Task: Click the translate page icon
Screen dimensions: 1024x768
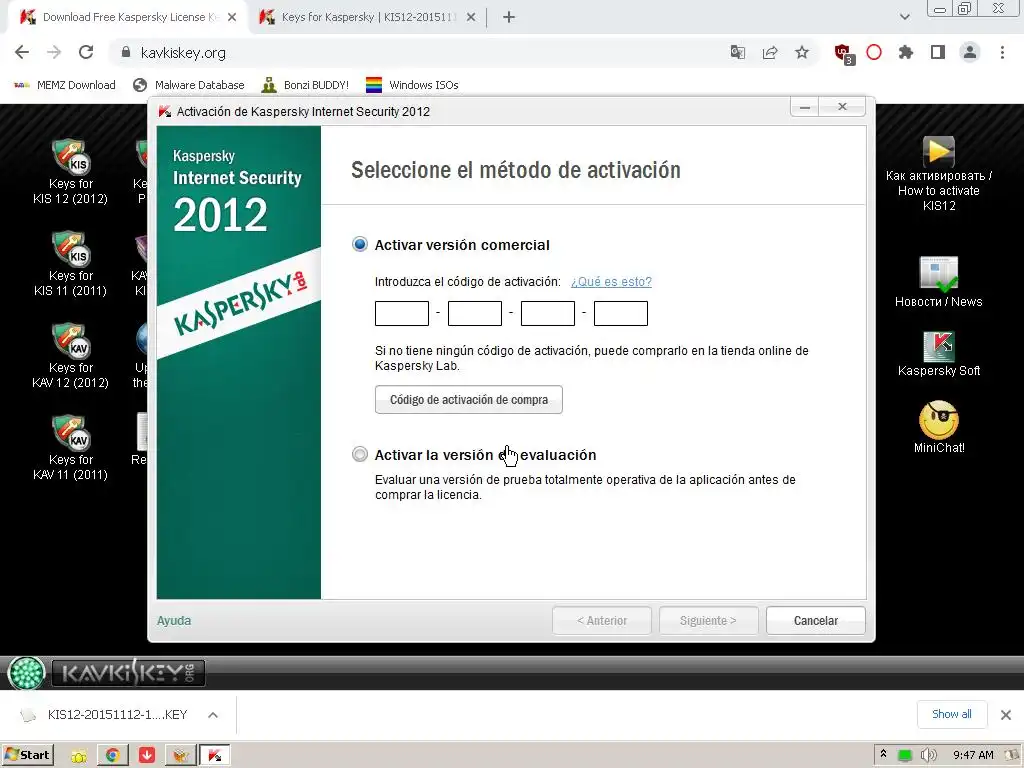Action: pyautogui.click(x=738, y=52)
